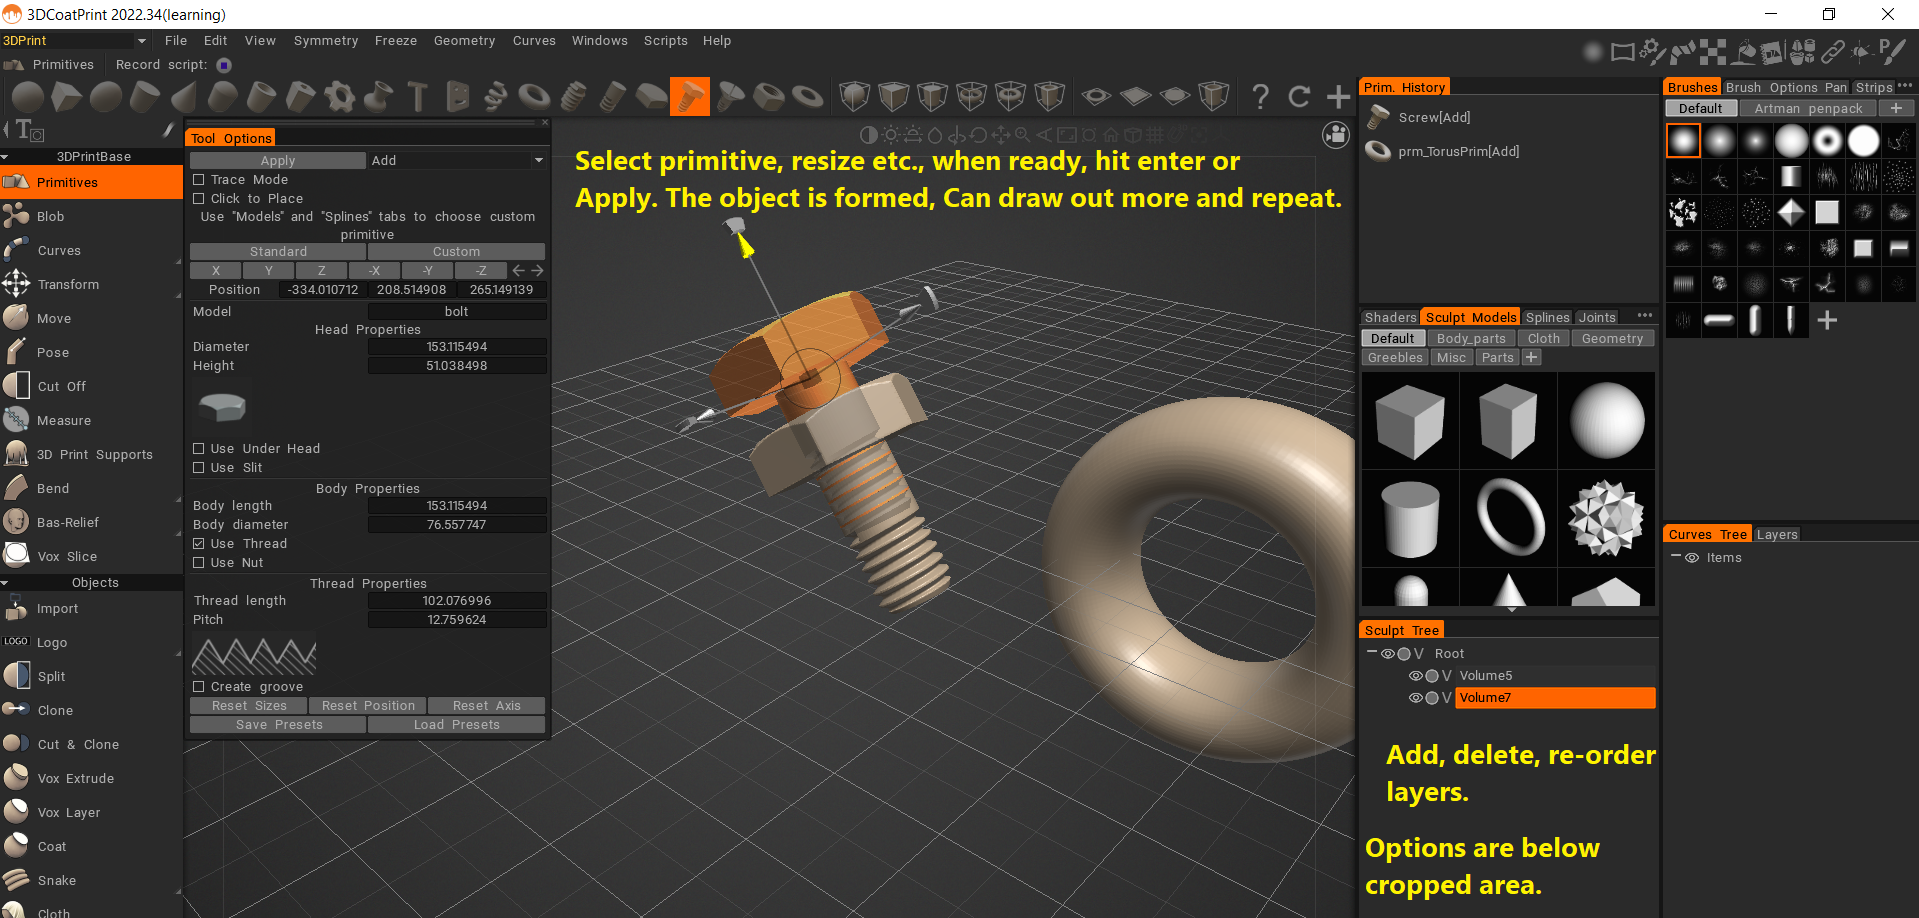Collapse the Root node in Sculpt Tree

[x=1372, y=653]
